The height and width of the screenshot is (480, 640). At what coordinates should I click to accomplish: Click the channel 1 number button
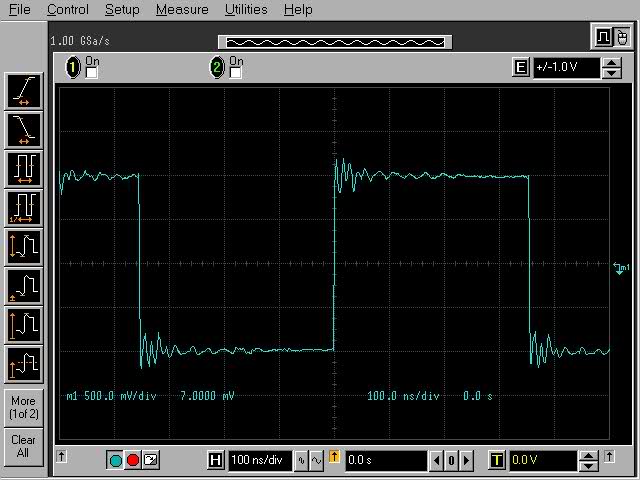pyautogui.click(x=73, y=67)
